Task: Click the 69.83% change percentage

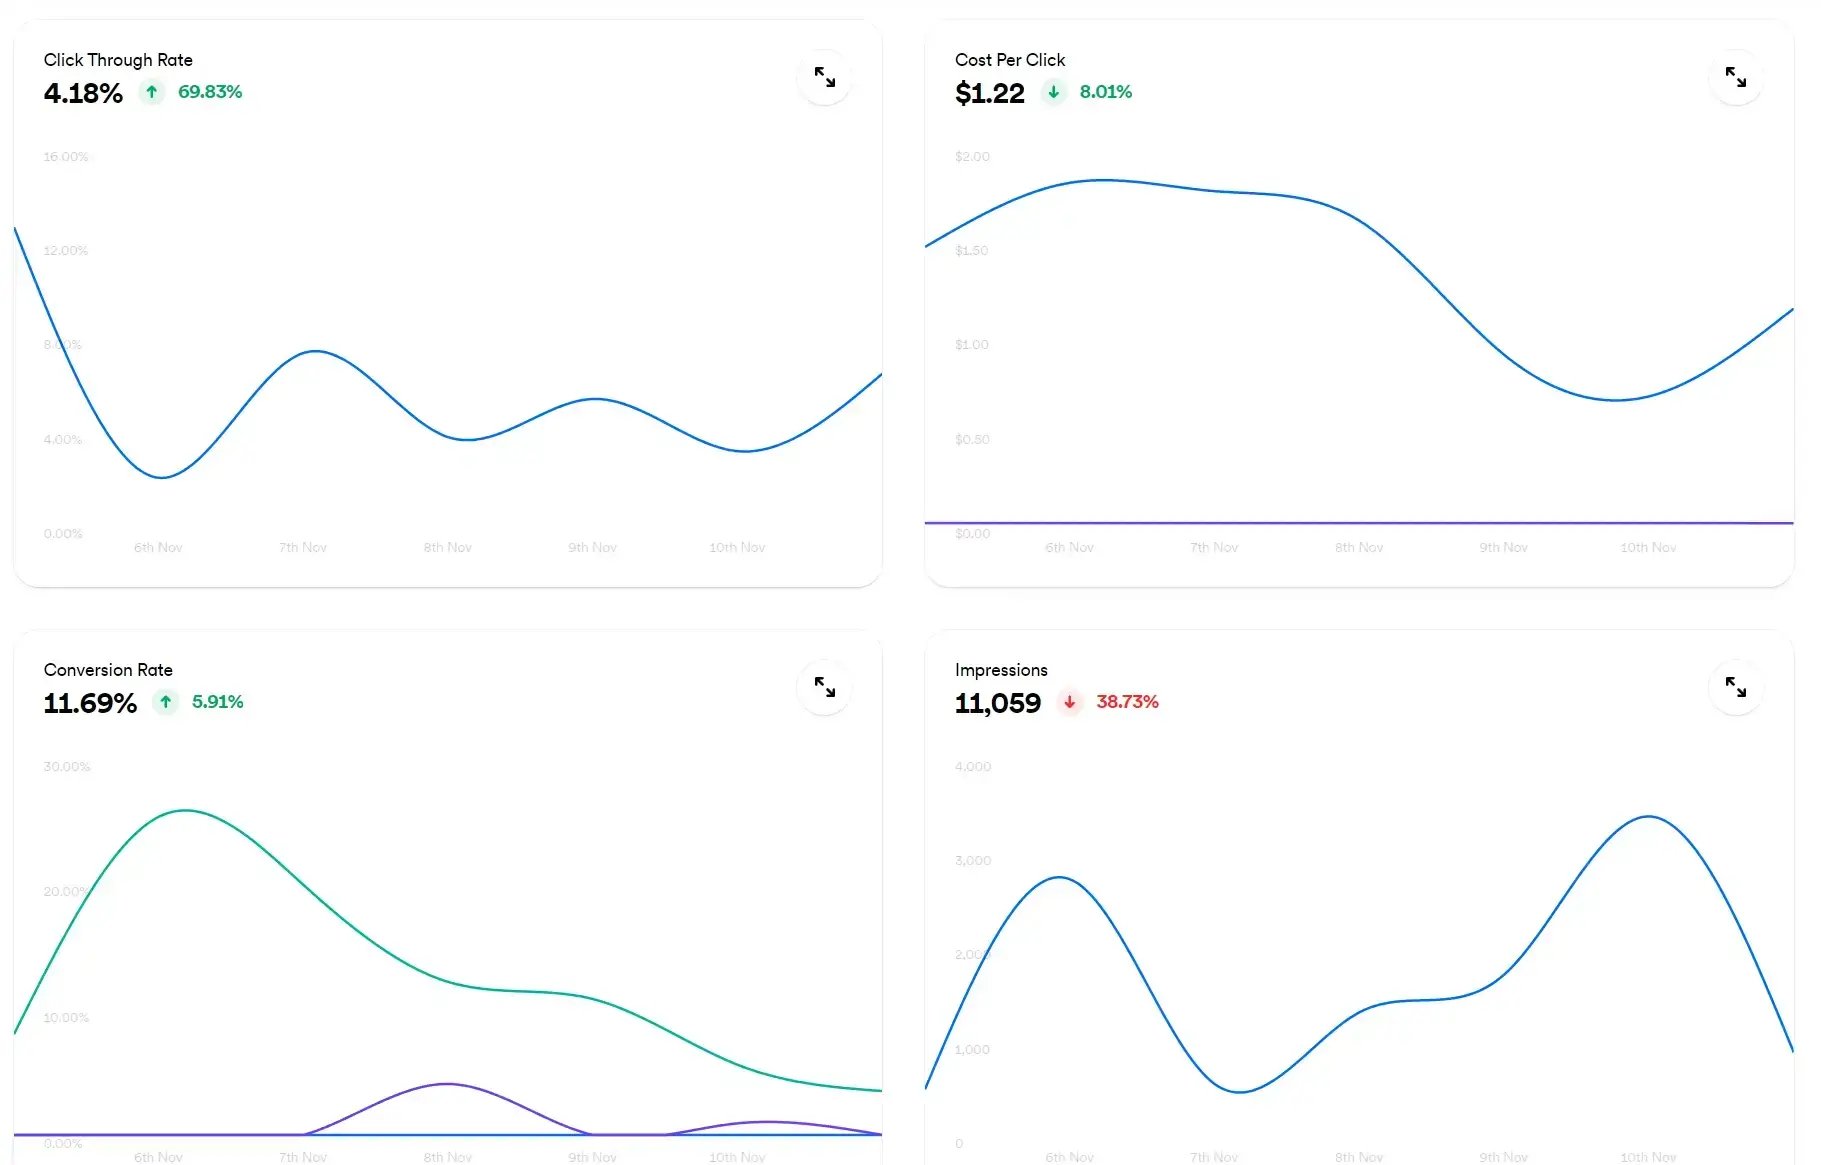Action: point(210,92)
